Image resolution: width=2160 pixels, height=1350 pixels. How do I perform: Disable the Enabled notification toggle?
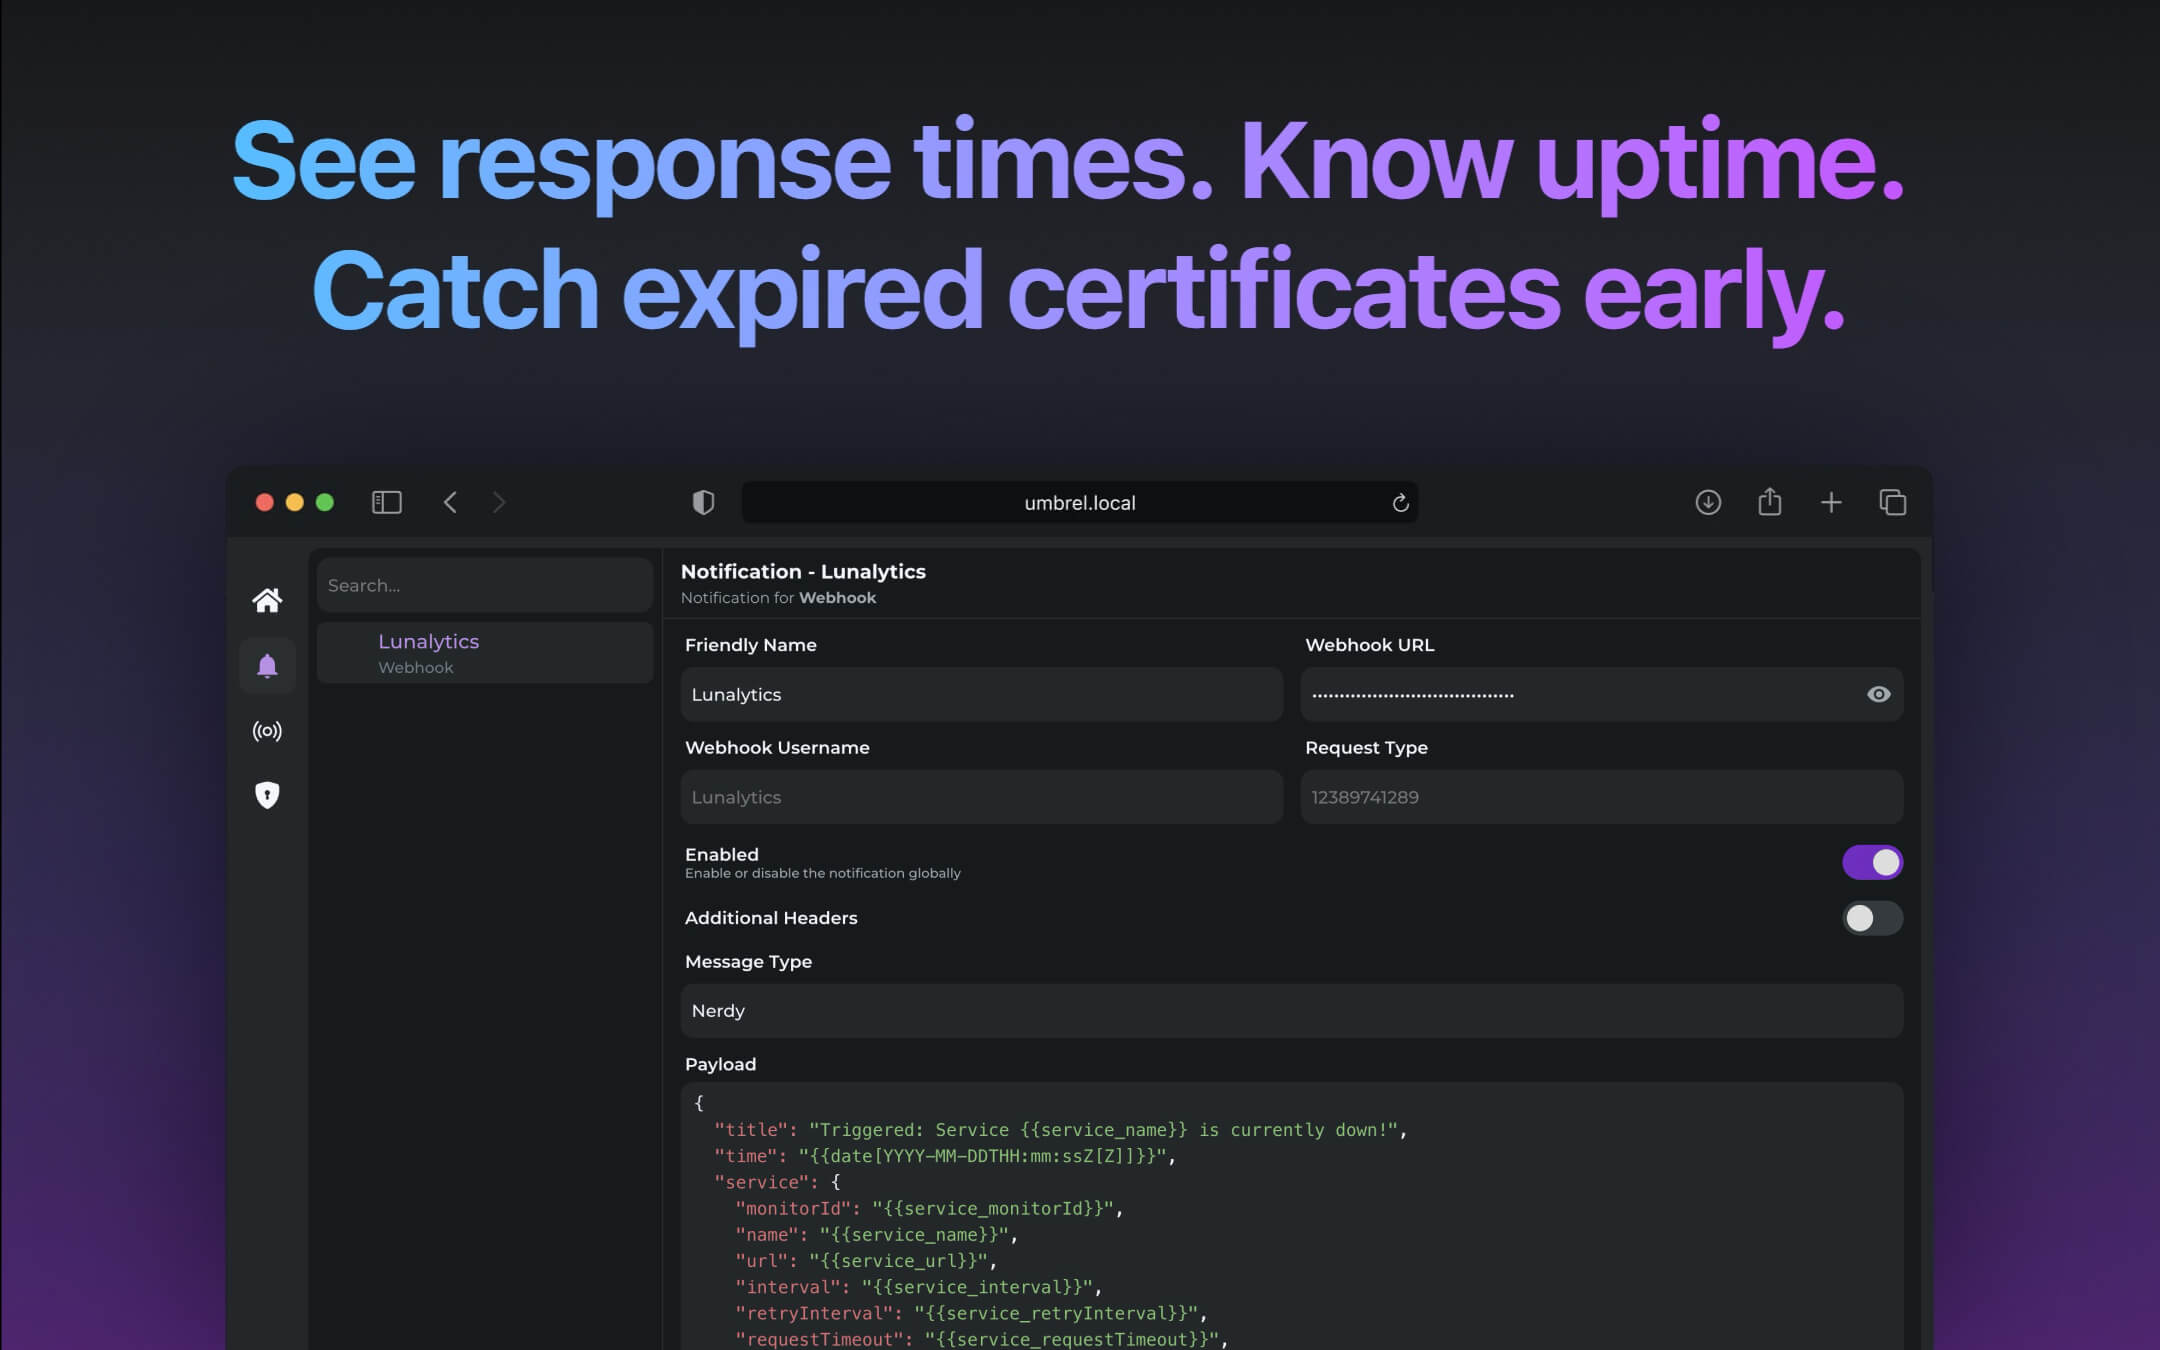point(1872,862)
